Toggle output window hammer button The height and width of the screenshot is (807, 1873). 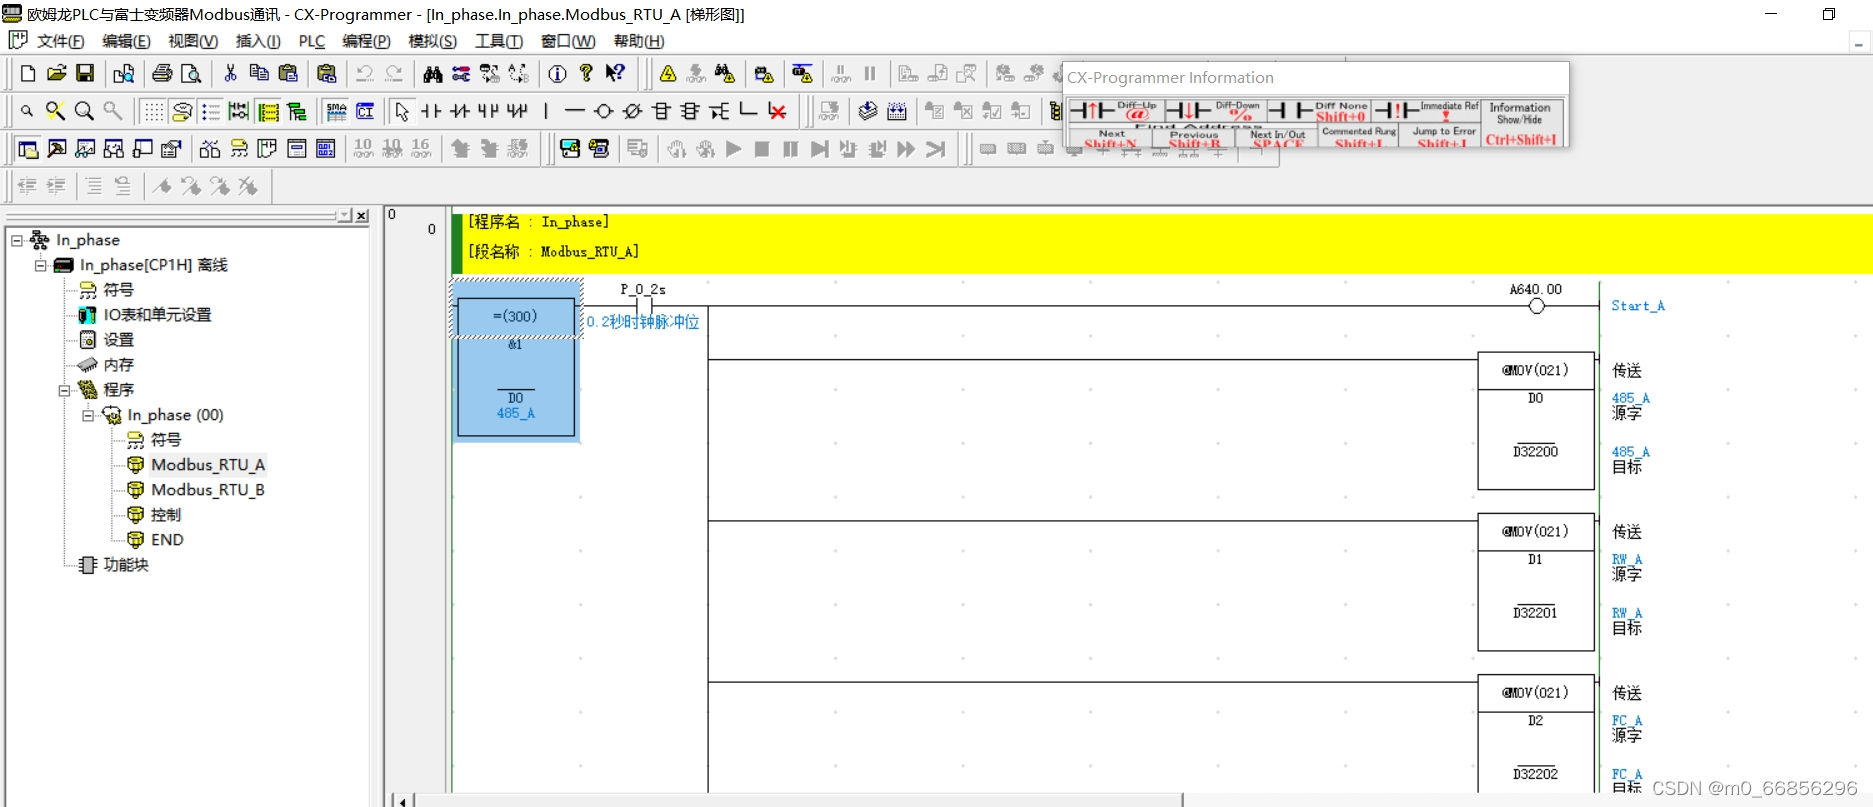(x=57, y=149)
